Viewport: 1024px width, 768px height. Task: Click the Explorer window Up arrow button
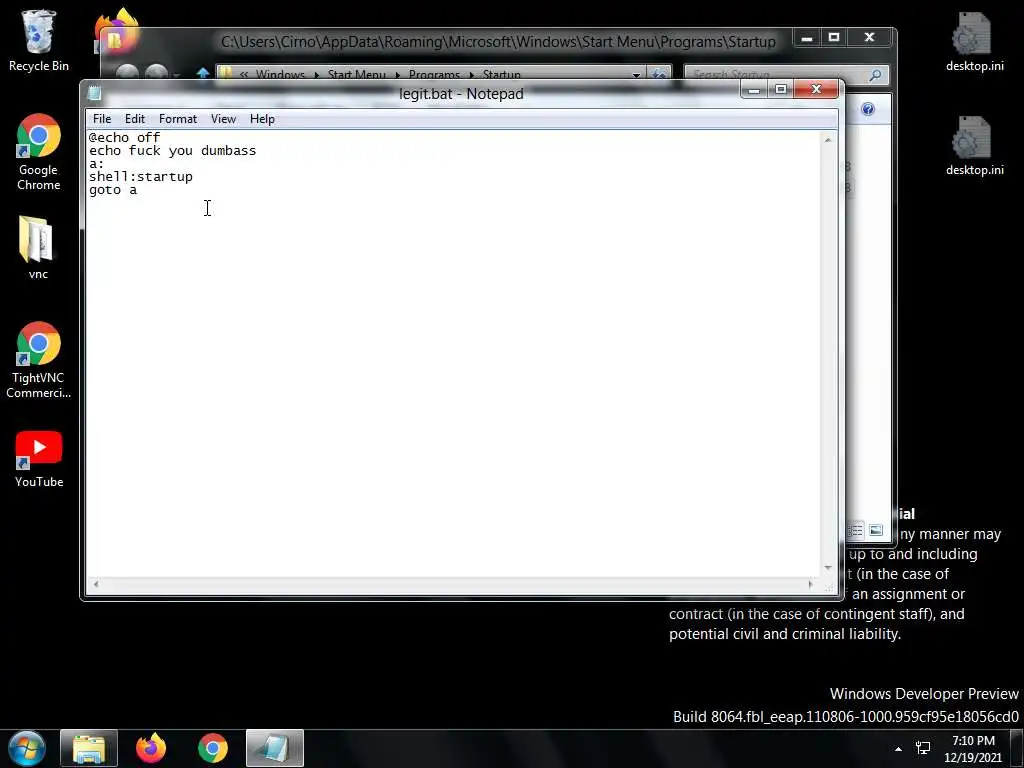coord(202,74)
